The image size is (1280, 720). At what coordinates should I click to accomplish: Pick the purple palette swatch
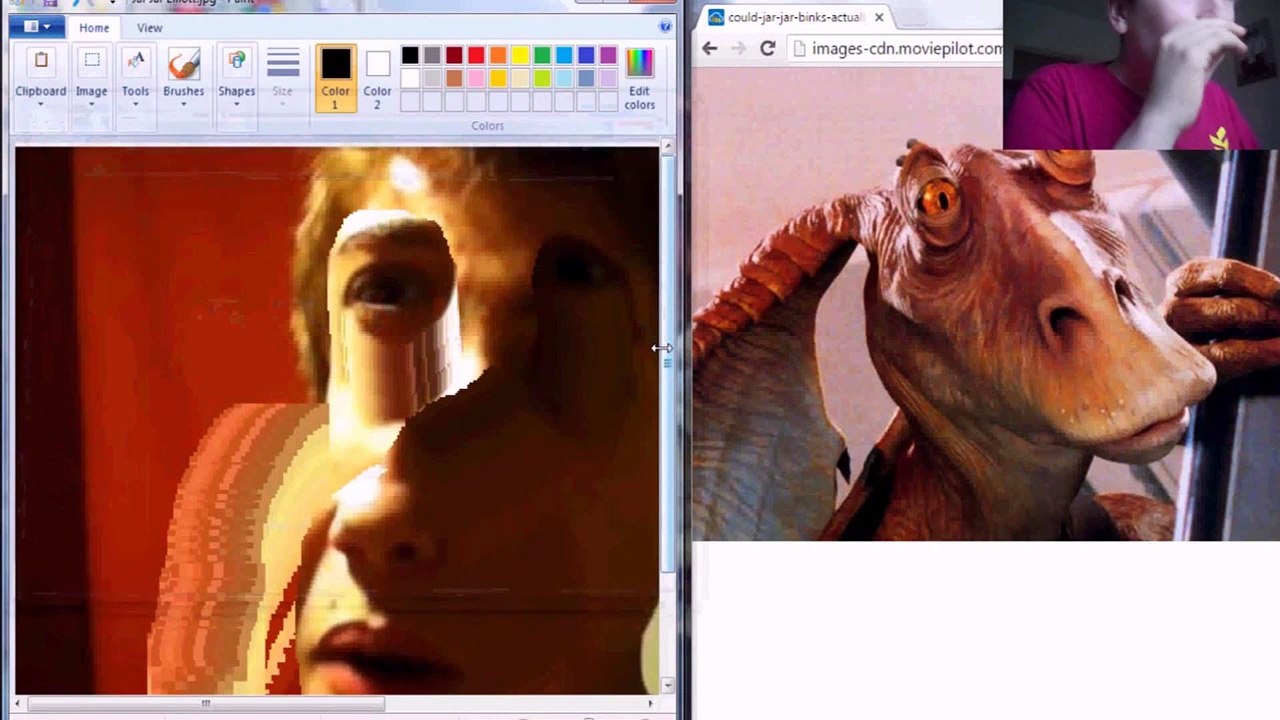(x=608, y=55)
